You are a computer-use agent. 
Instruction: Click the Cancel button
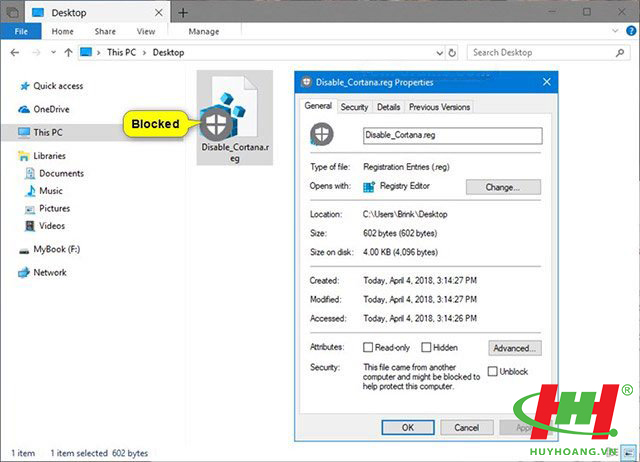[467, 427]
